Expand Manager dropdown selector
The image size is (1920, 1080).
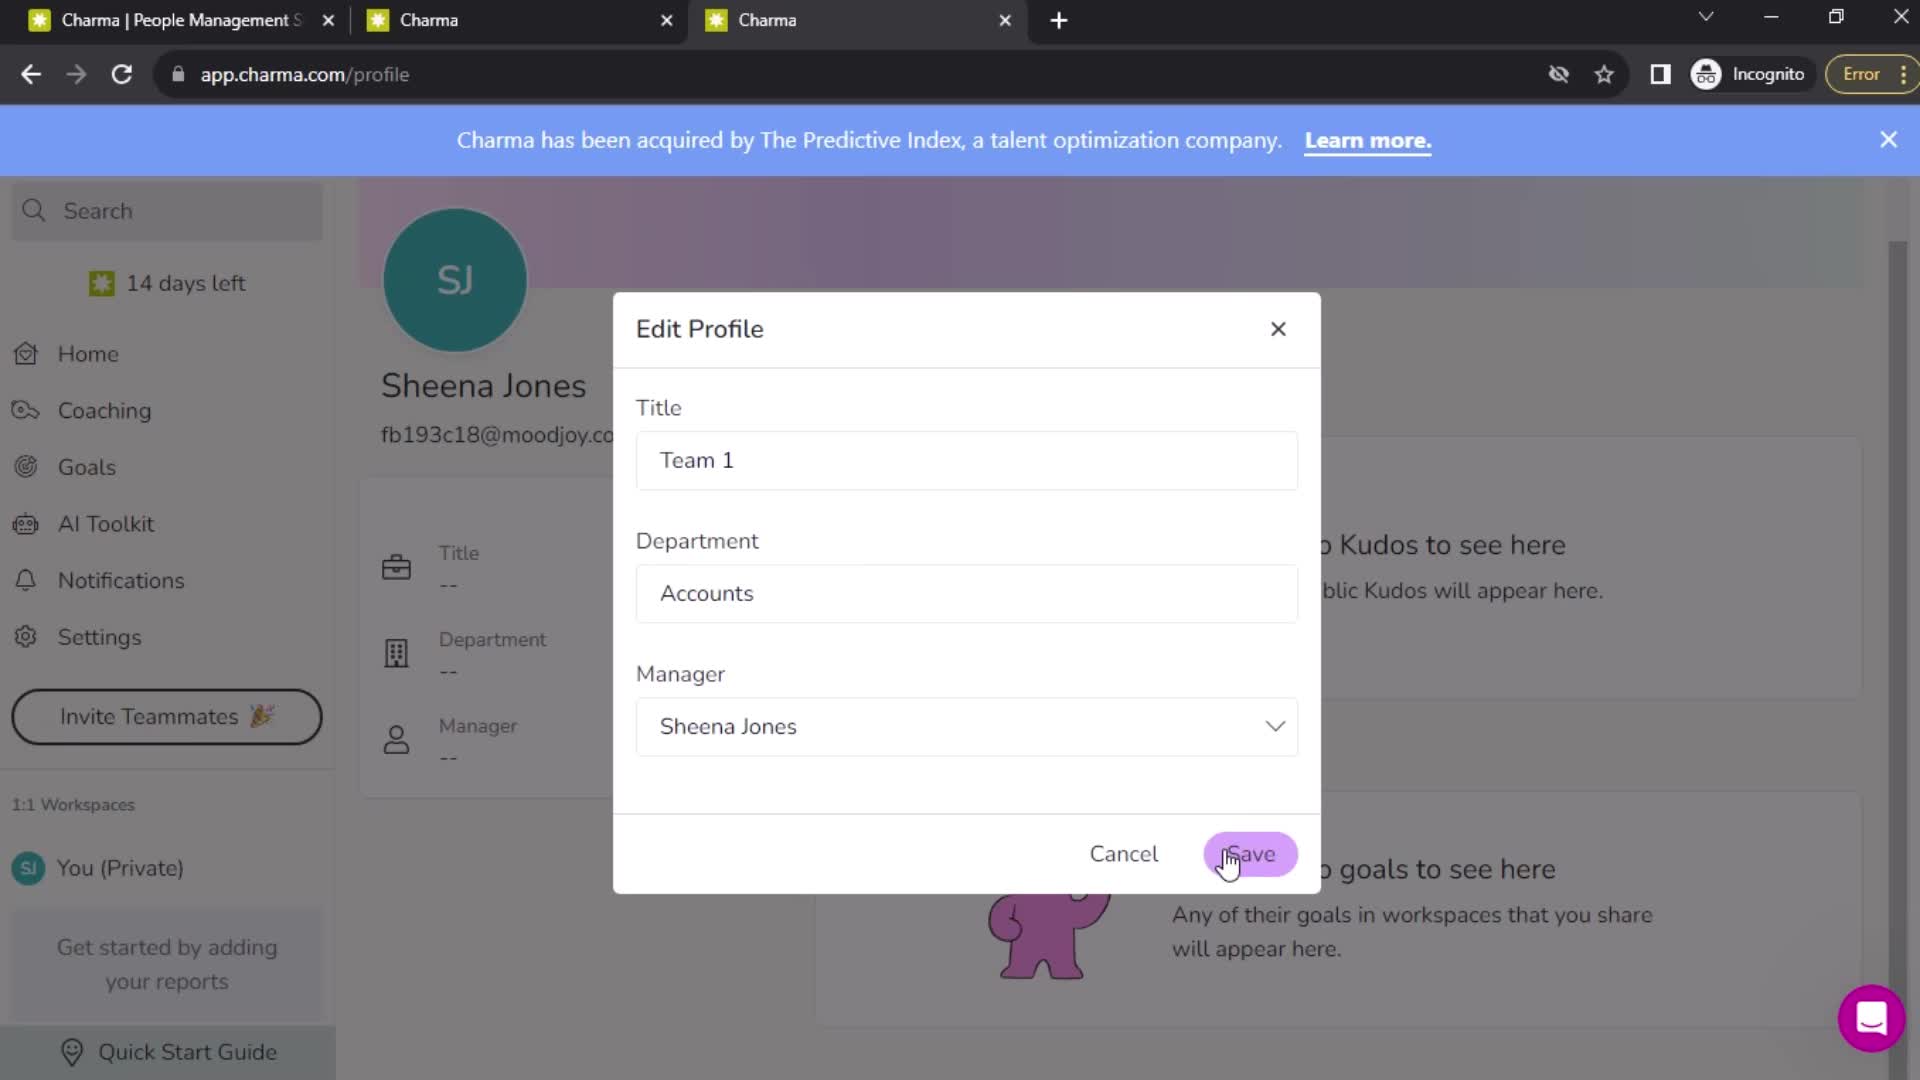point(1276,727)
